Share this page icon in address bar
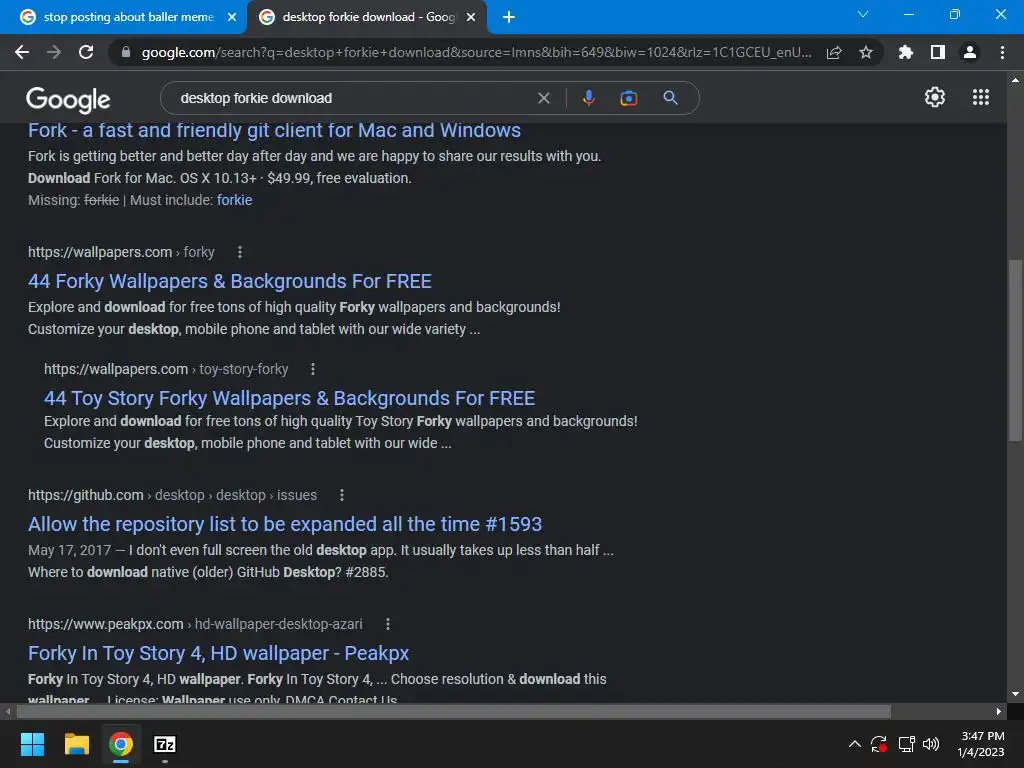The width and height of the screenshot is (1024, 768). (834, 52)
